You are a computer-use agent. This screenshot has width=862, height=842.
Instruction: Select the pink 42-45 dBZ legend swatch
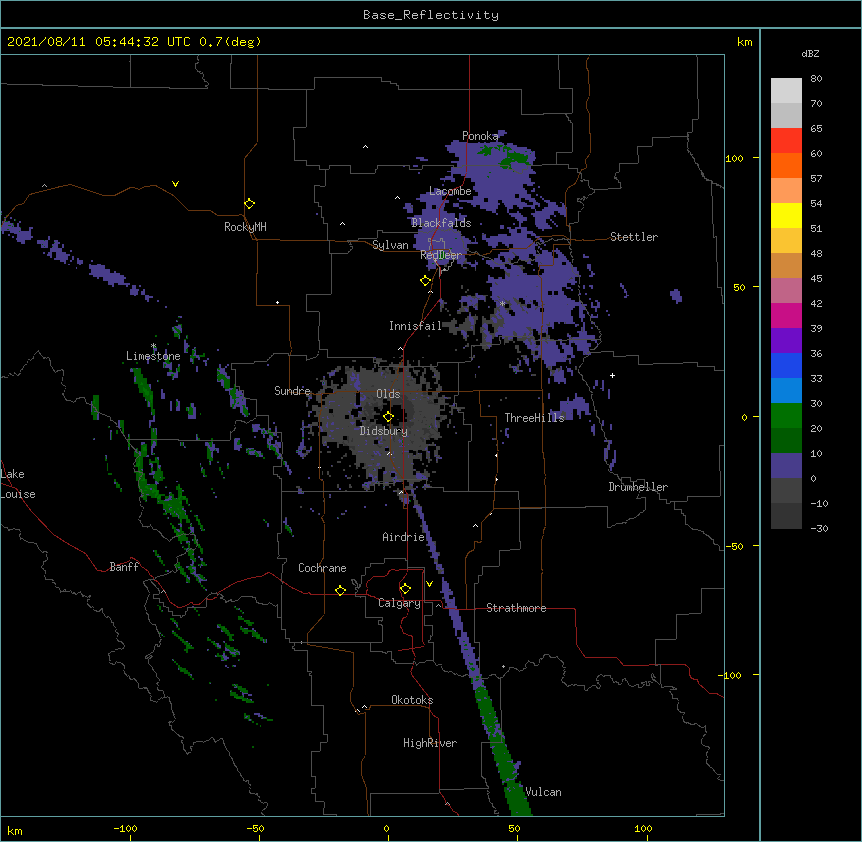pyautogui.click(x=786, y=291)
